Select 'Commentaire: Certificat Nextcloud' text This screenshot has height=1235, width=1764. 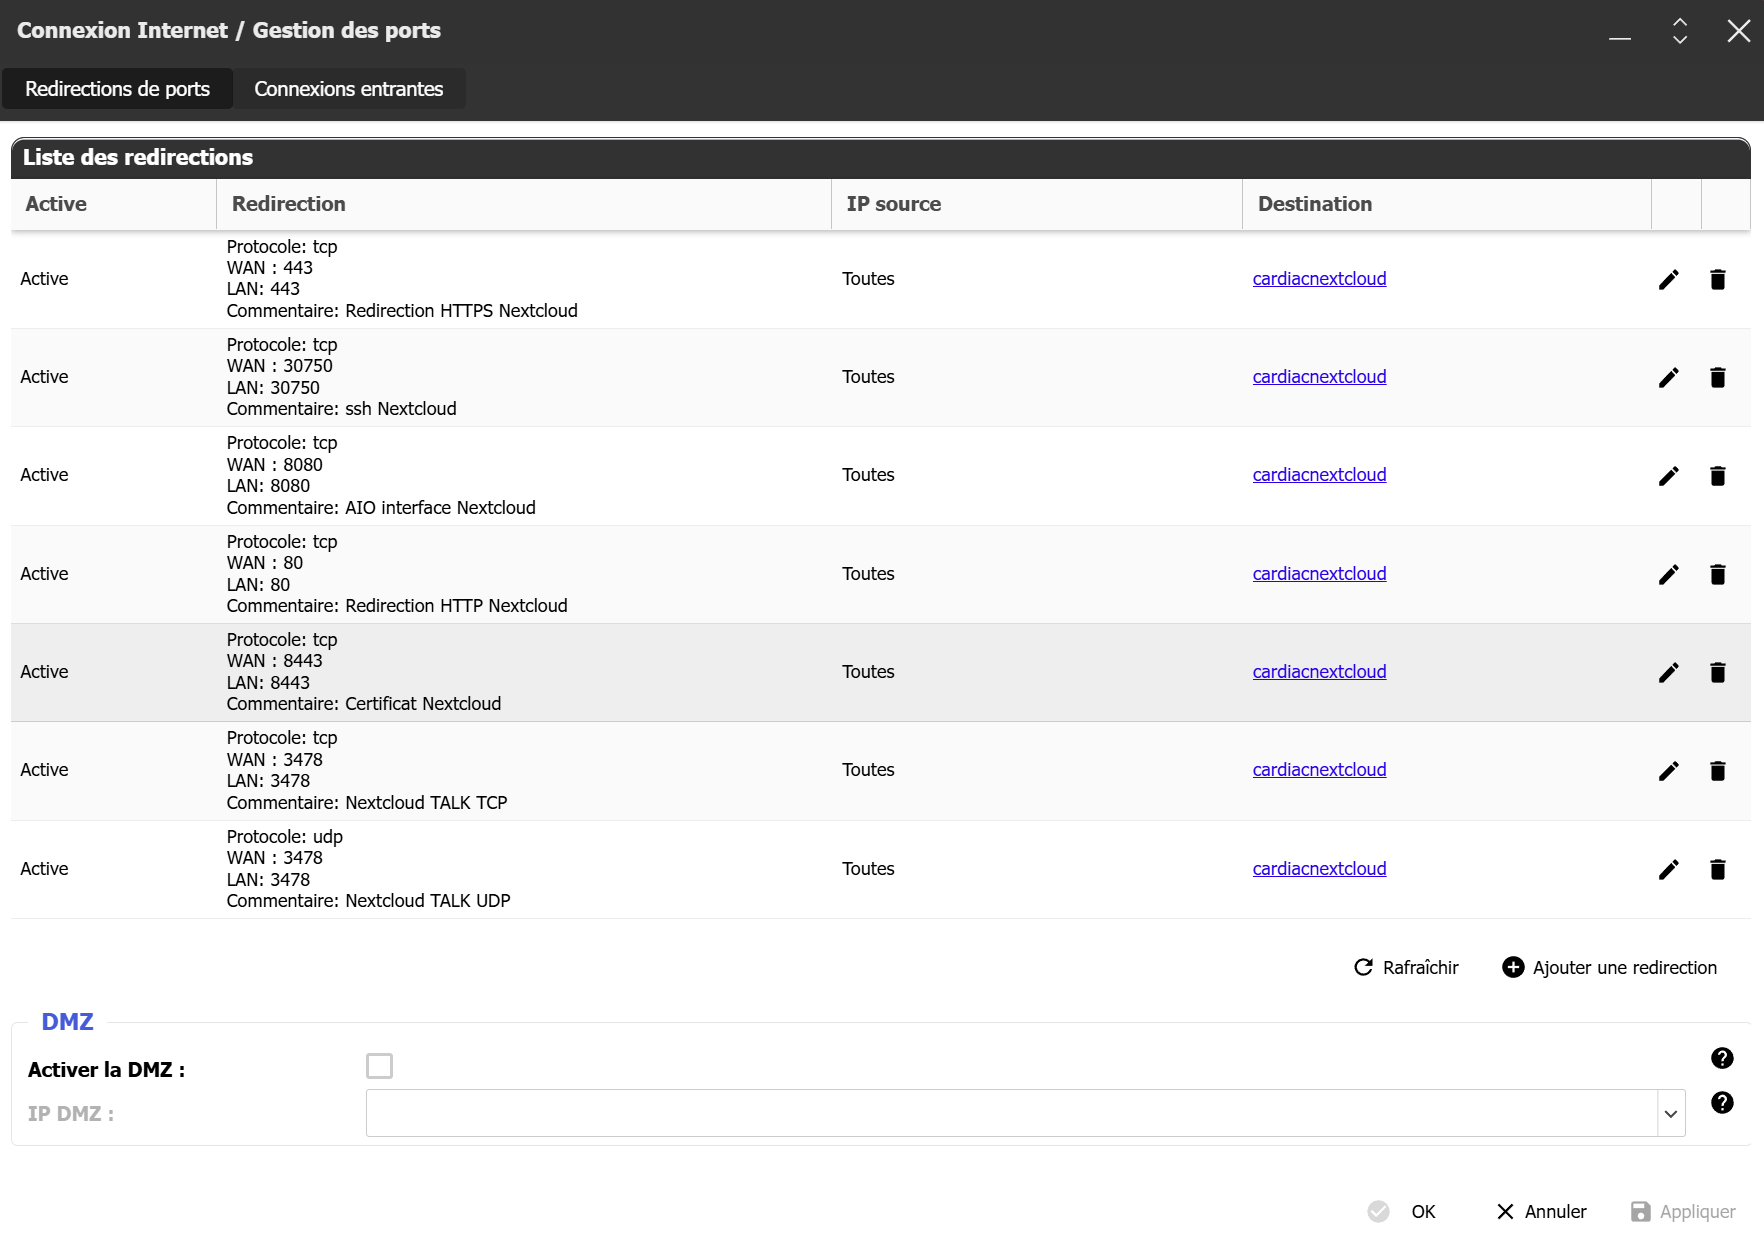point(364,704)
